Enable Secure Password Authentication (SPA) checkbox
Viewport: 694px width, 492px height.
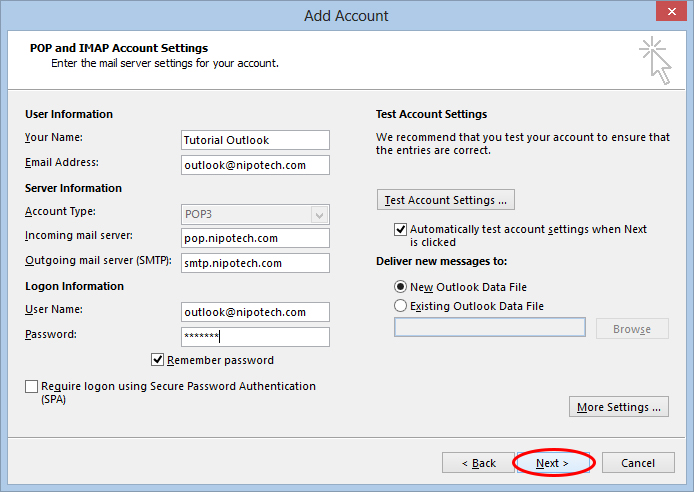click(x=31, y=386)
